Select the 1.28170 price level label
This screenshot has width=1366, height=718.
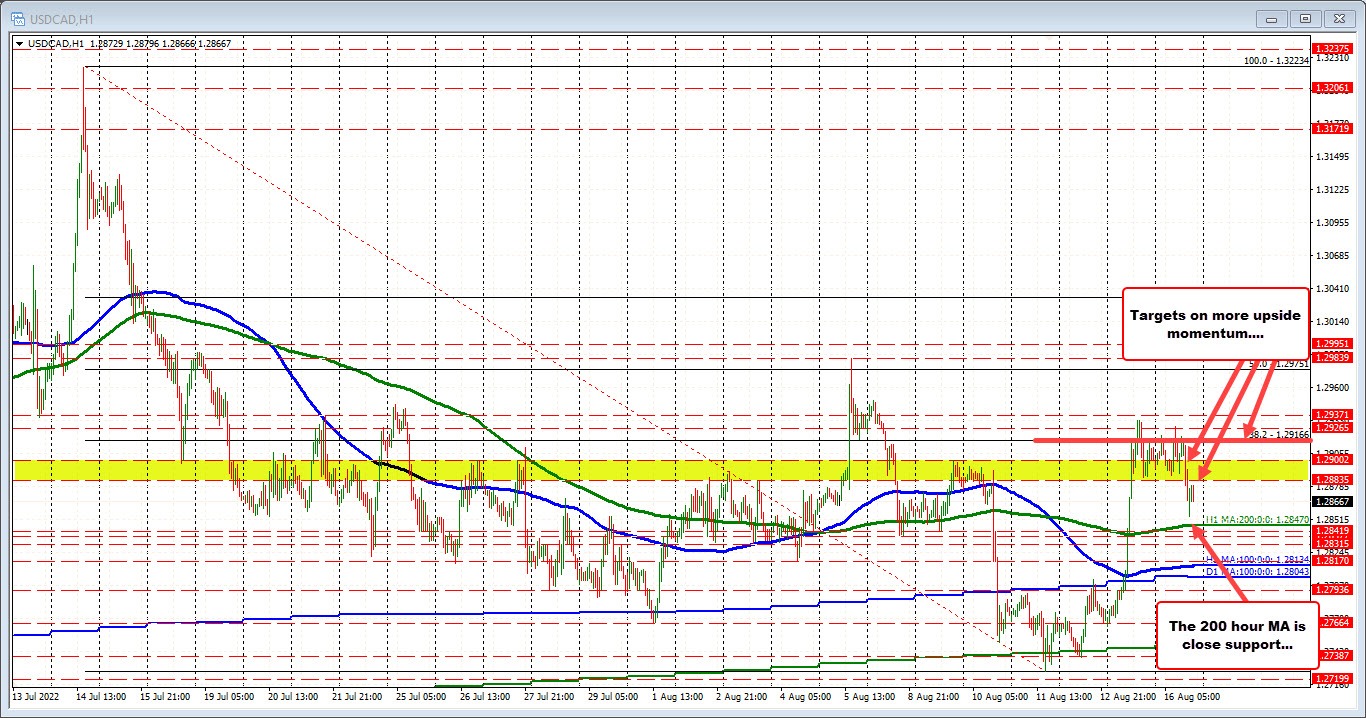click(1331, 561)
